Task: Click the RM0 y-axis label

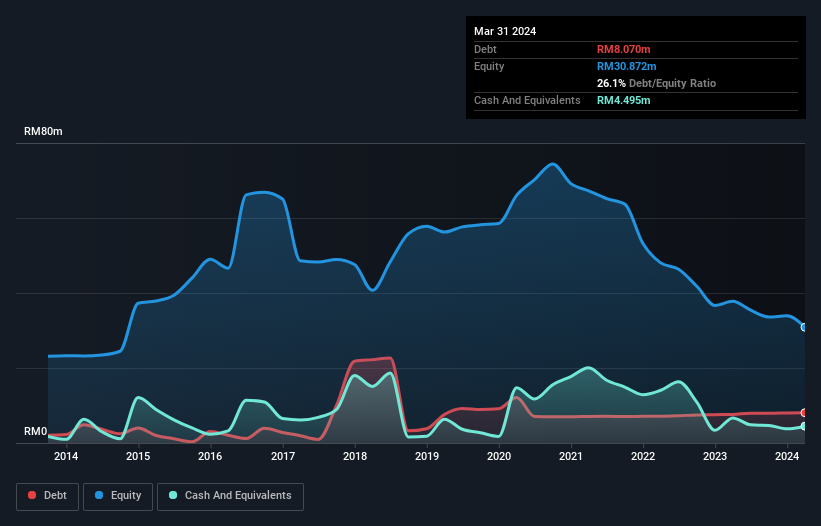Action: pos(35,431)
